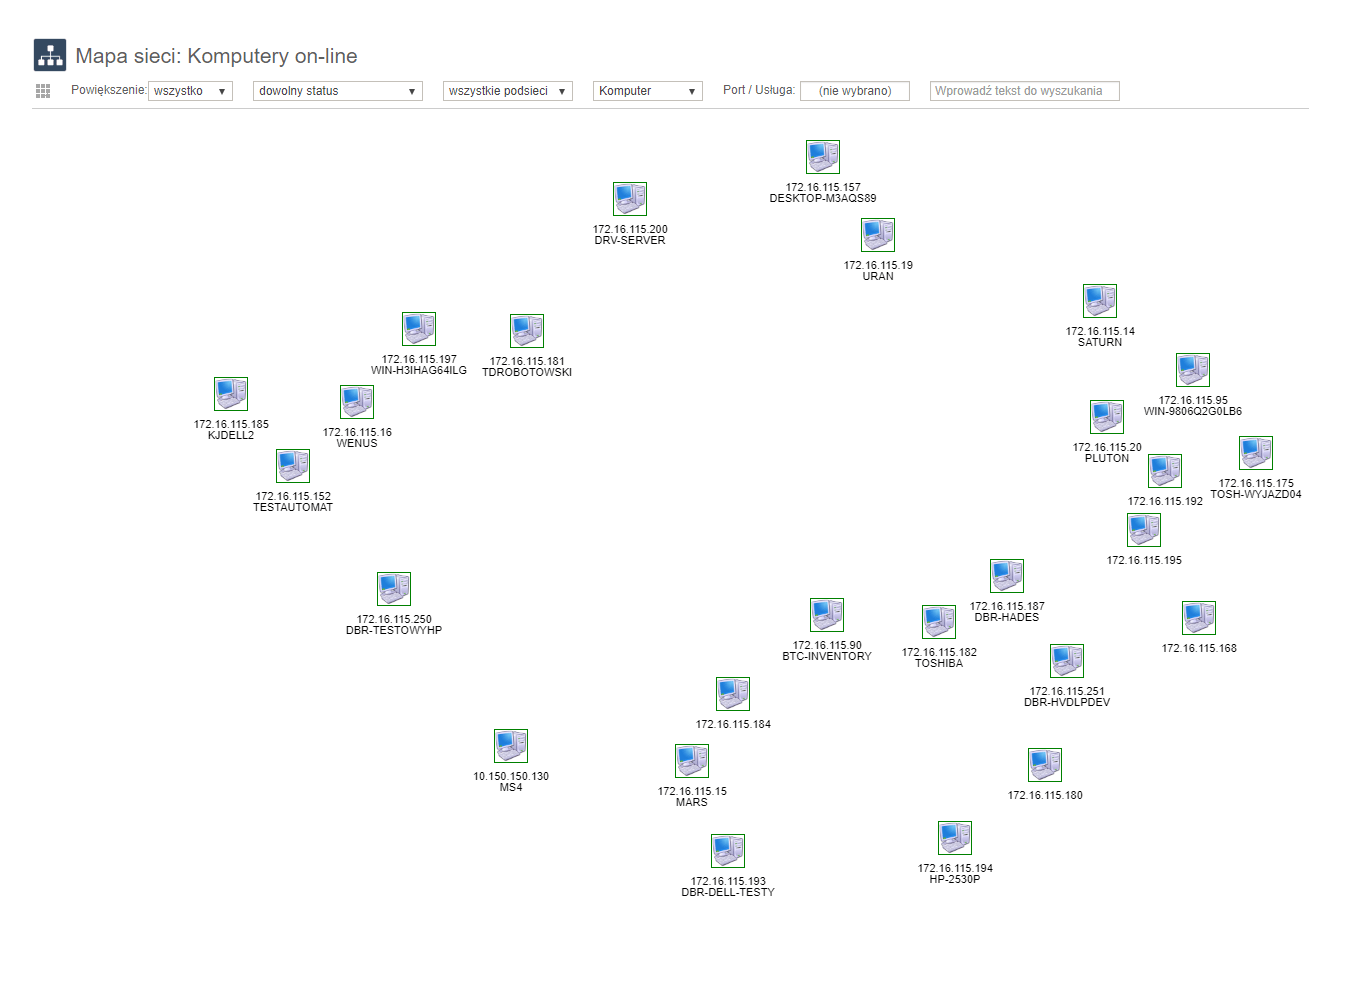
Task: Click the grid view icon
Action: tap(43, 91)
